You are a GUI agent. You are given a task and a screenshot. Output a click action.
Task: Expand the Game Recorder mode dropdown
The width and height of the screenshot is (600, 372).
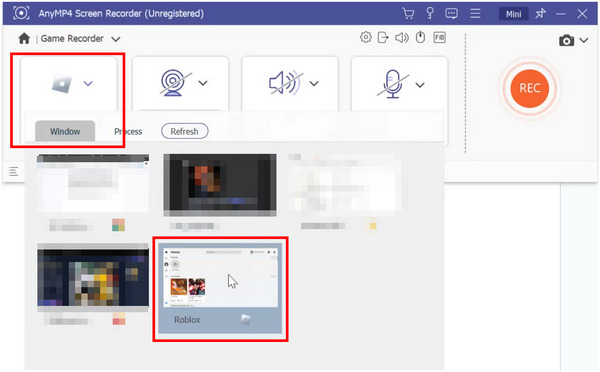116,39
